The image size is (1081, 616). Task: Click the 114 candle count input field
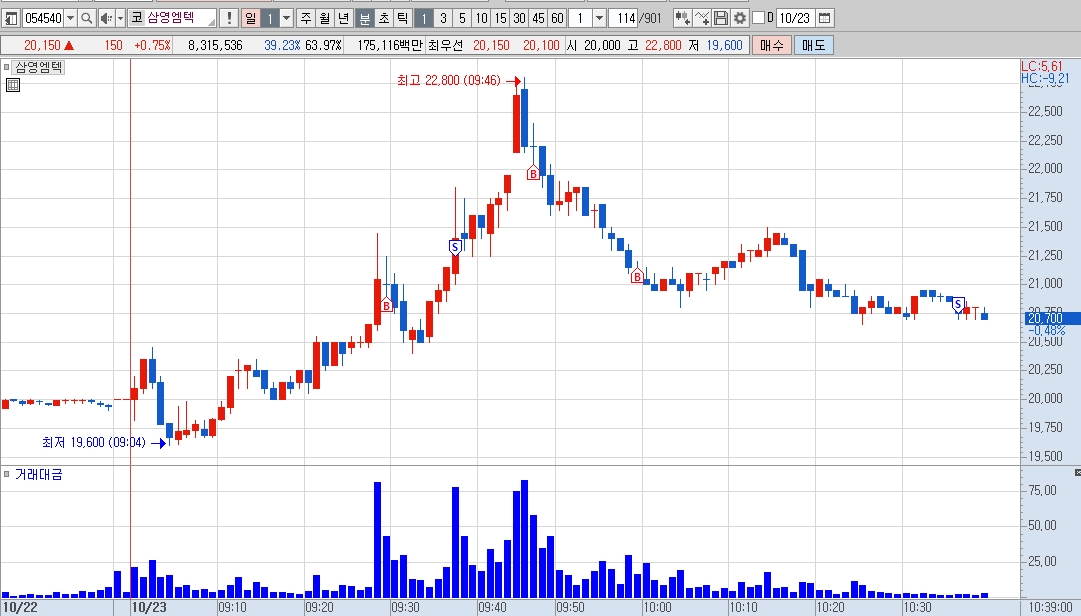[623, 18]
